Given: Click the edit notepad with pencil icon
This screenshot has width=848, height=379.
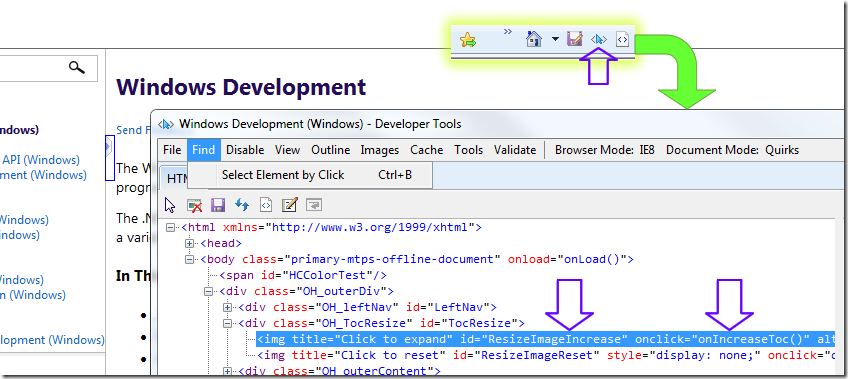Looking at the screenshot, I should click(x=290, y=205).
